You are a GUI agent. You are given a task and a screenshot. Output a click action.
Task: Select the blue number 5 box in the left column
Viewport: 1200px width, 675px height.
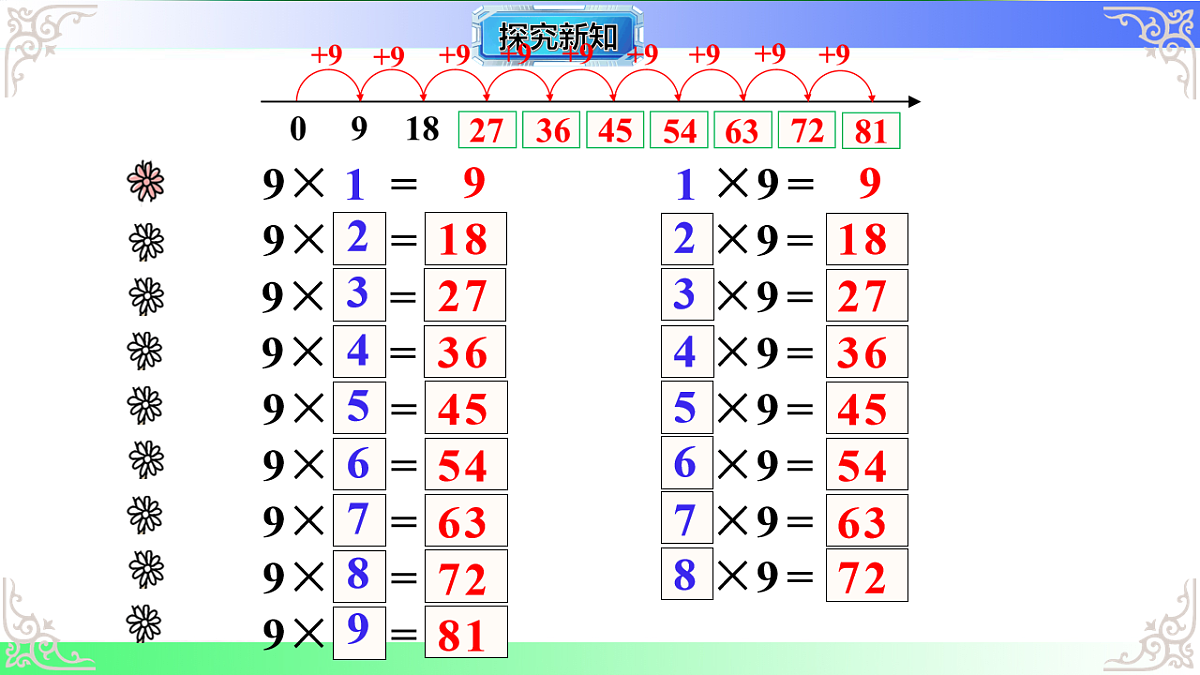(x=359, y=408)
